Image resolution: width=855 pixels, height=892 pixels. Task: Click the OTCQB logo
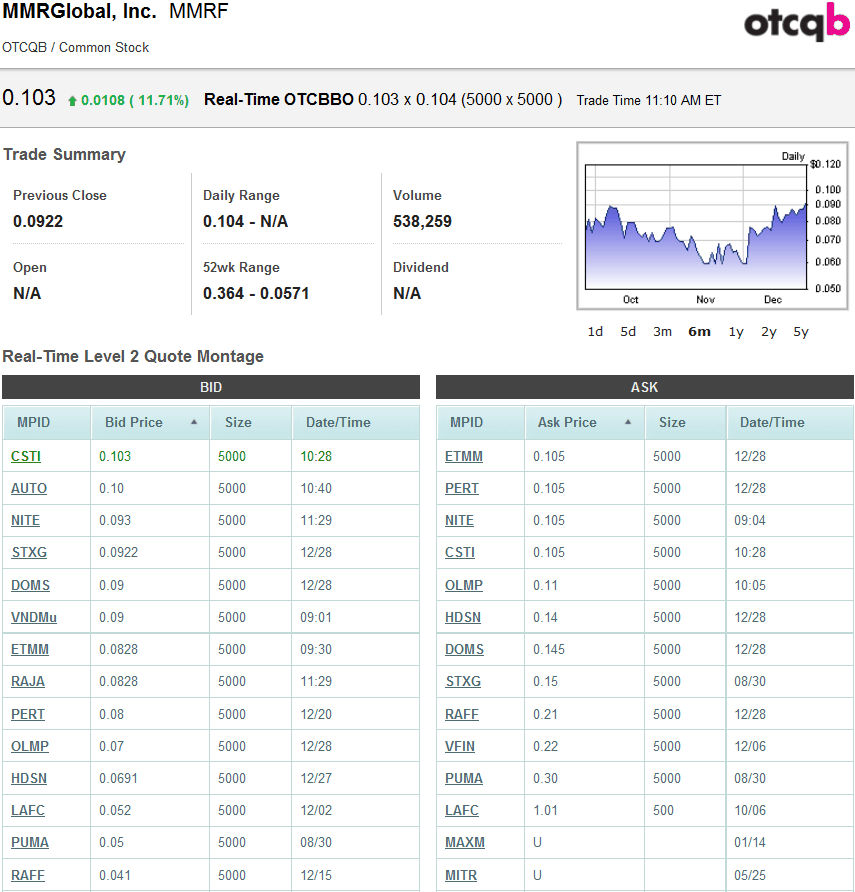click(x=796, y=24)
